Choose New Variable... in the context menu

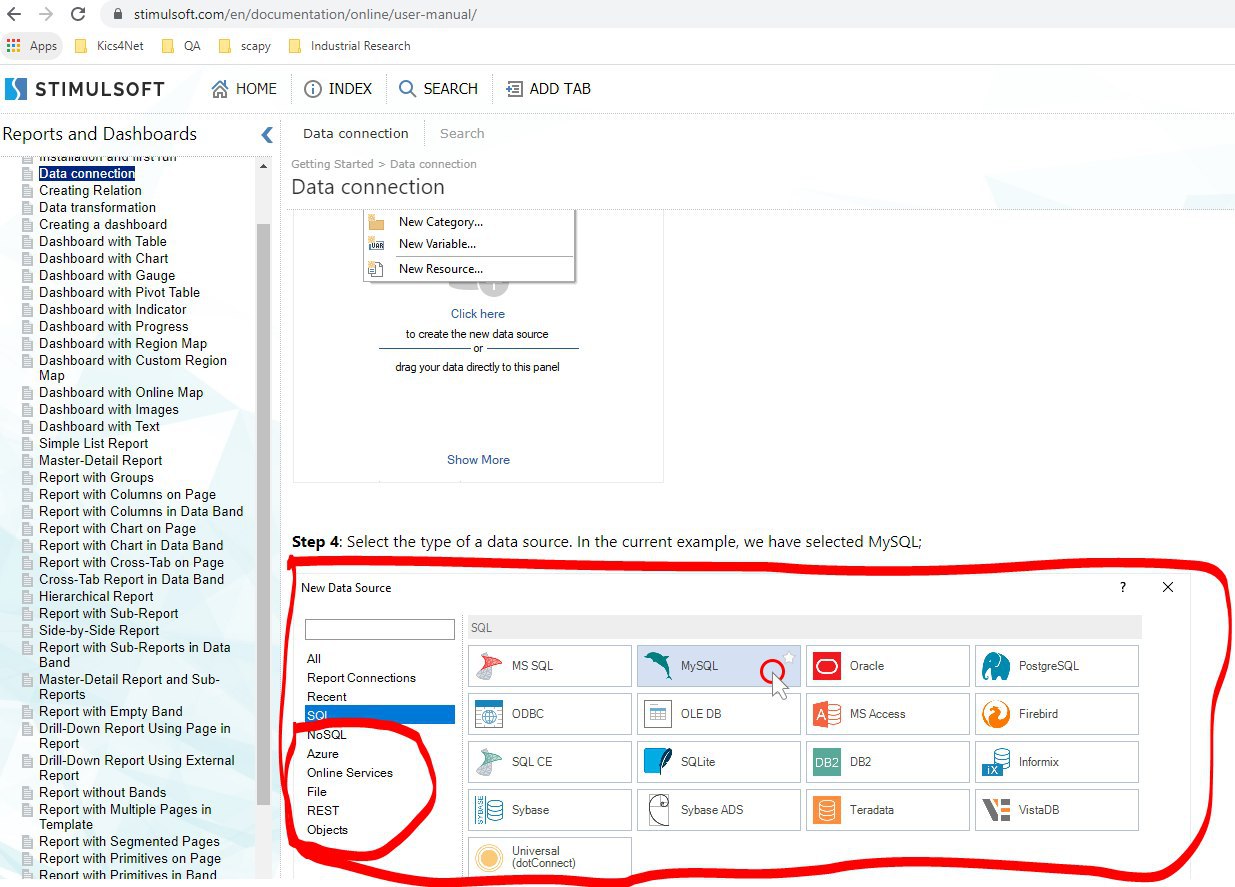pos(437,244)
